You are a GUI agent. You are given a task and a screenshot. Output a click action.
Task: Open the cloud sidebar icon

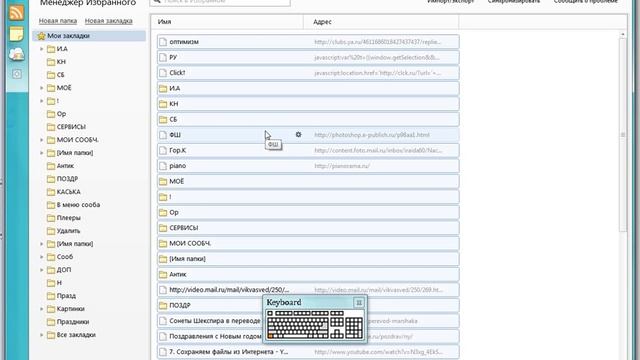pos(17,54)
